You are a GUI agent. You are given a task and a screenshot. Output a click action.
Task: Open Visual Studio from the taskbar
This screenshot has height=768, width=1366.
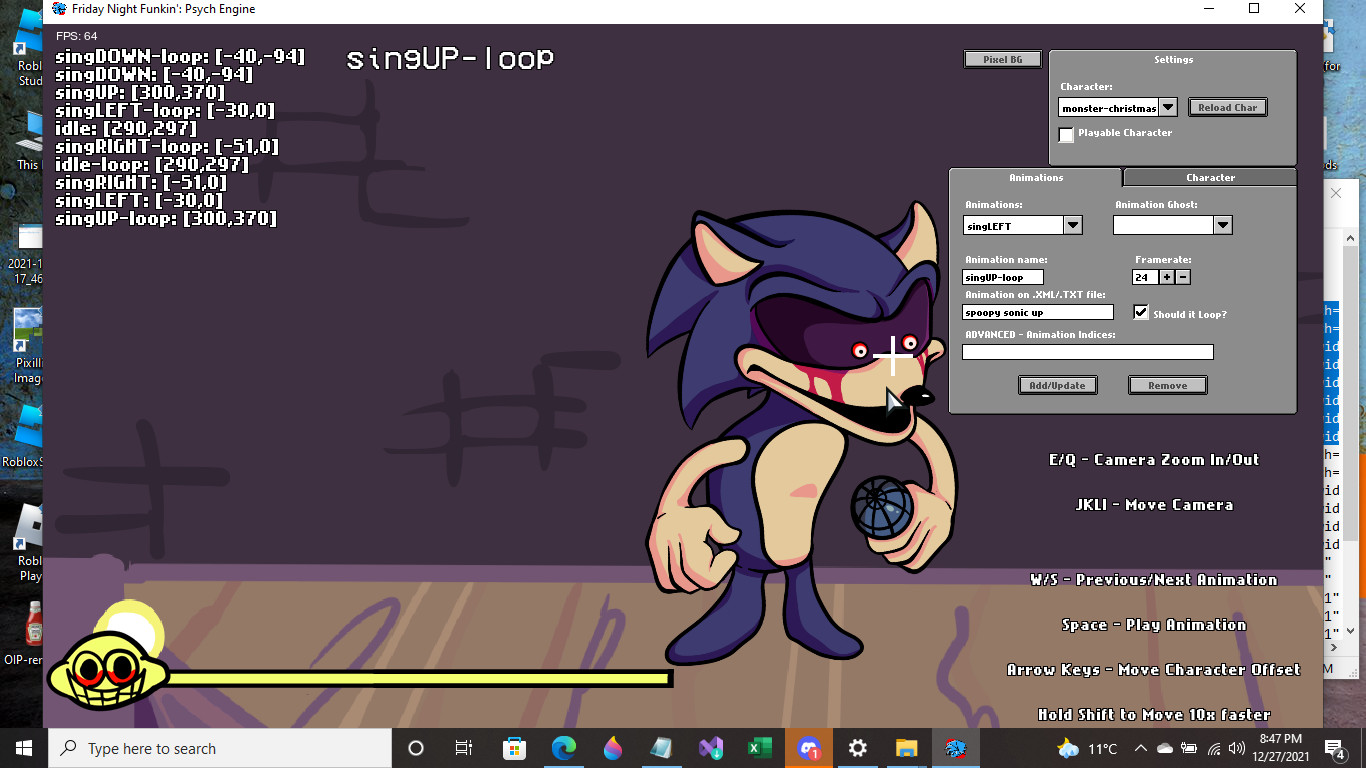point(711,748)
